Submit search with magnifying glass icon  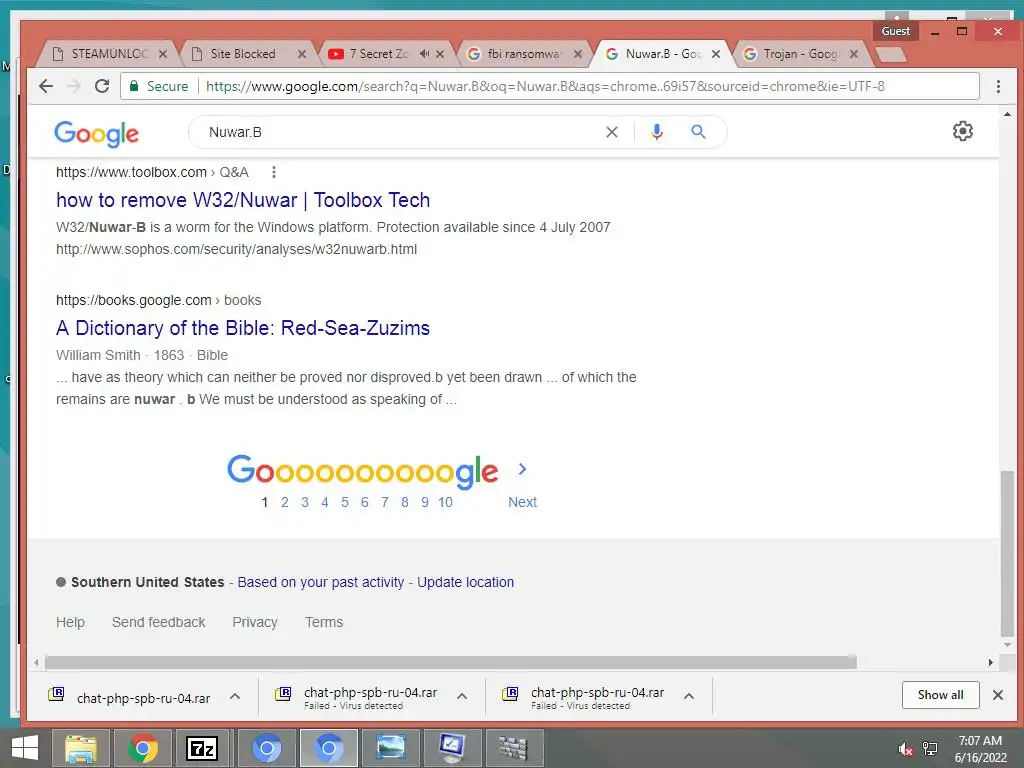[698, 132]
